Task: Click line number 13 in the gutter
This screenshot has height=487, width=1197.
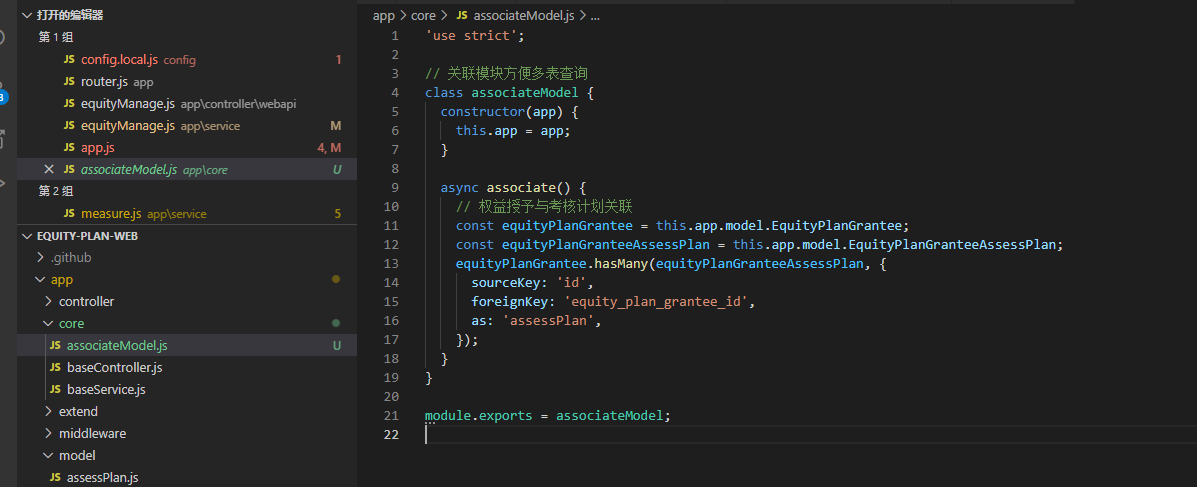Action: (392, 263)
